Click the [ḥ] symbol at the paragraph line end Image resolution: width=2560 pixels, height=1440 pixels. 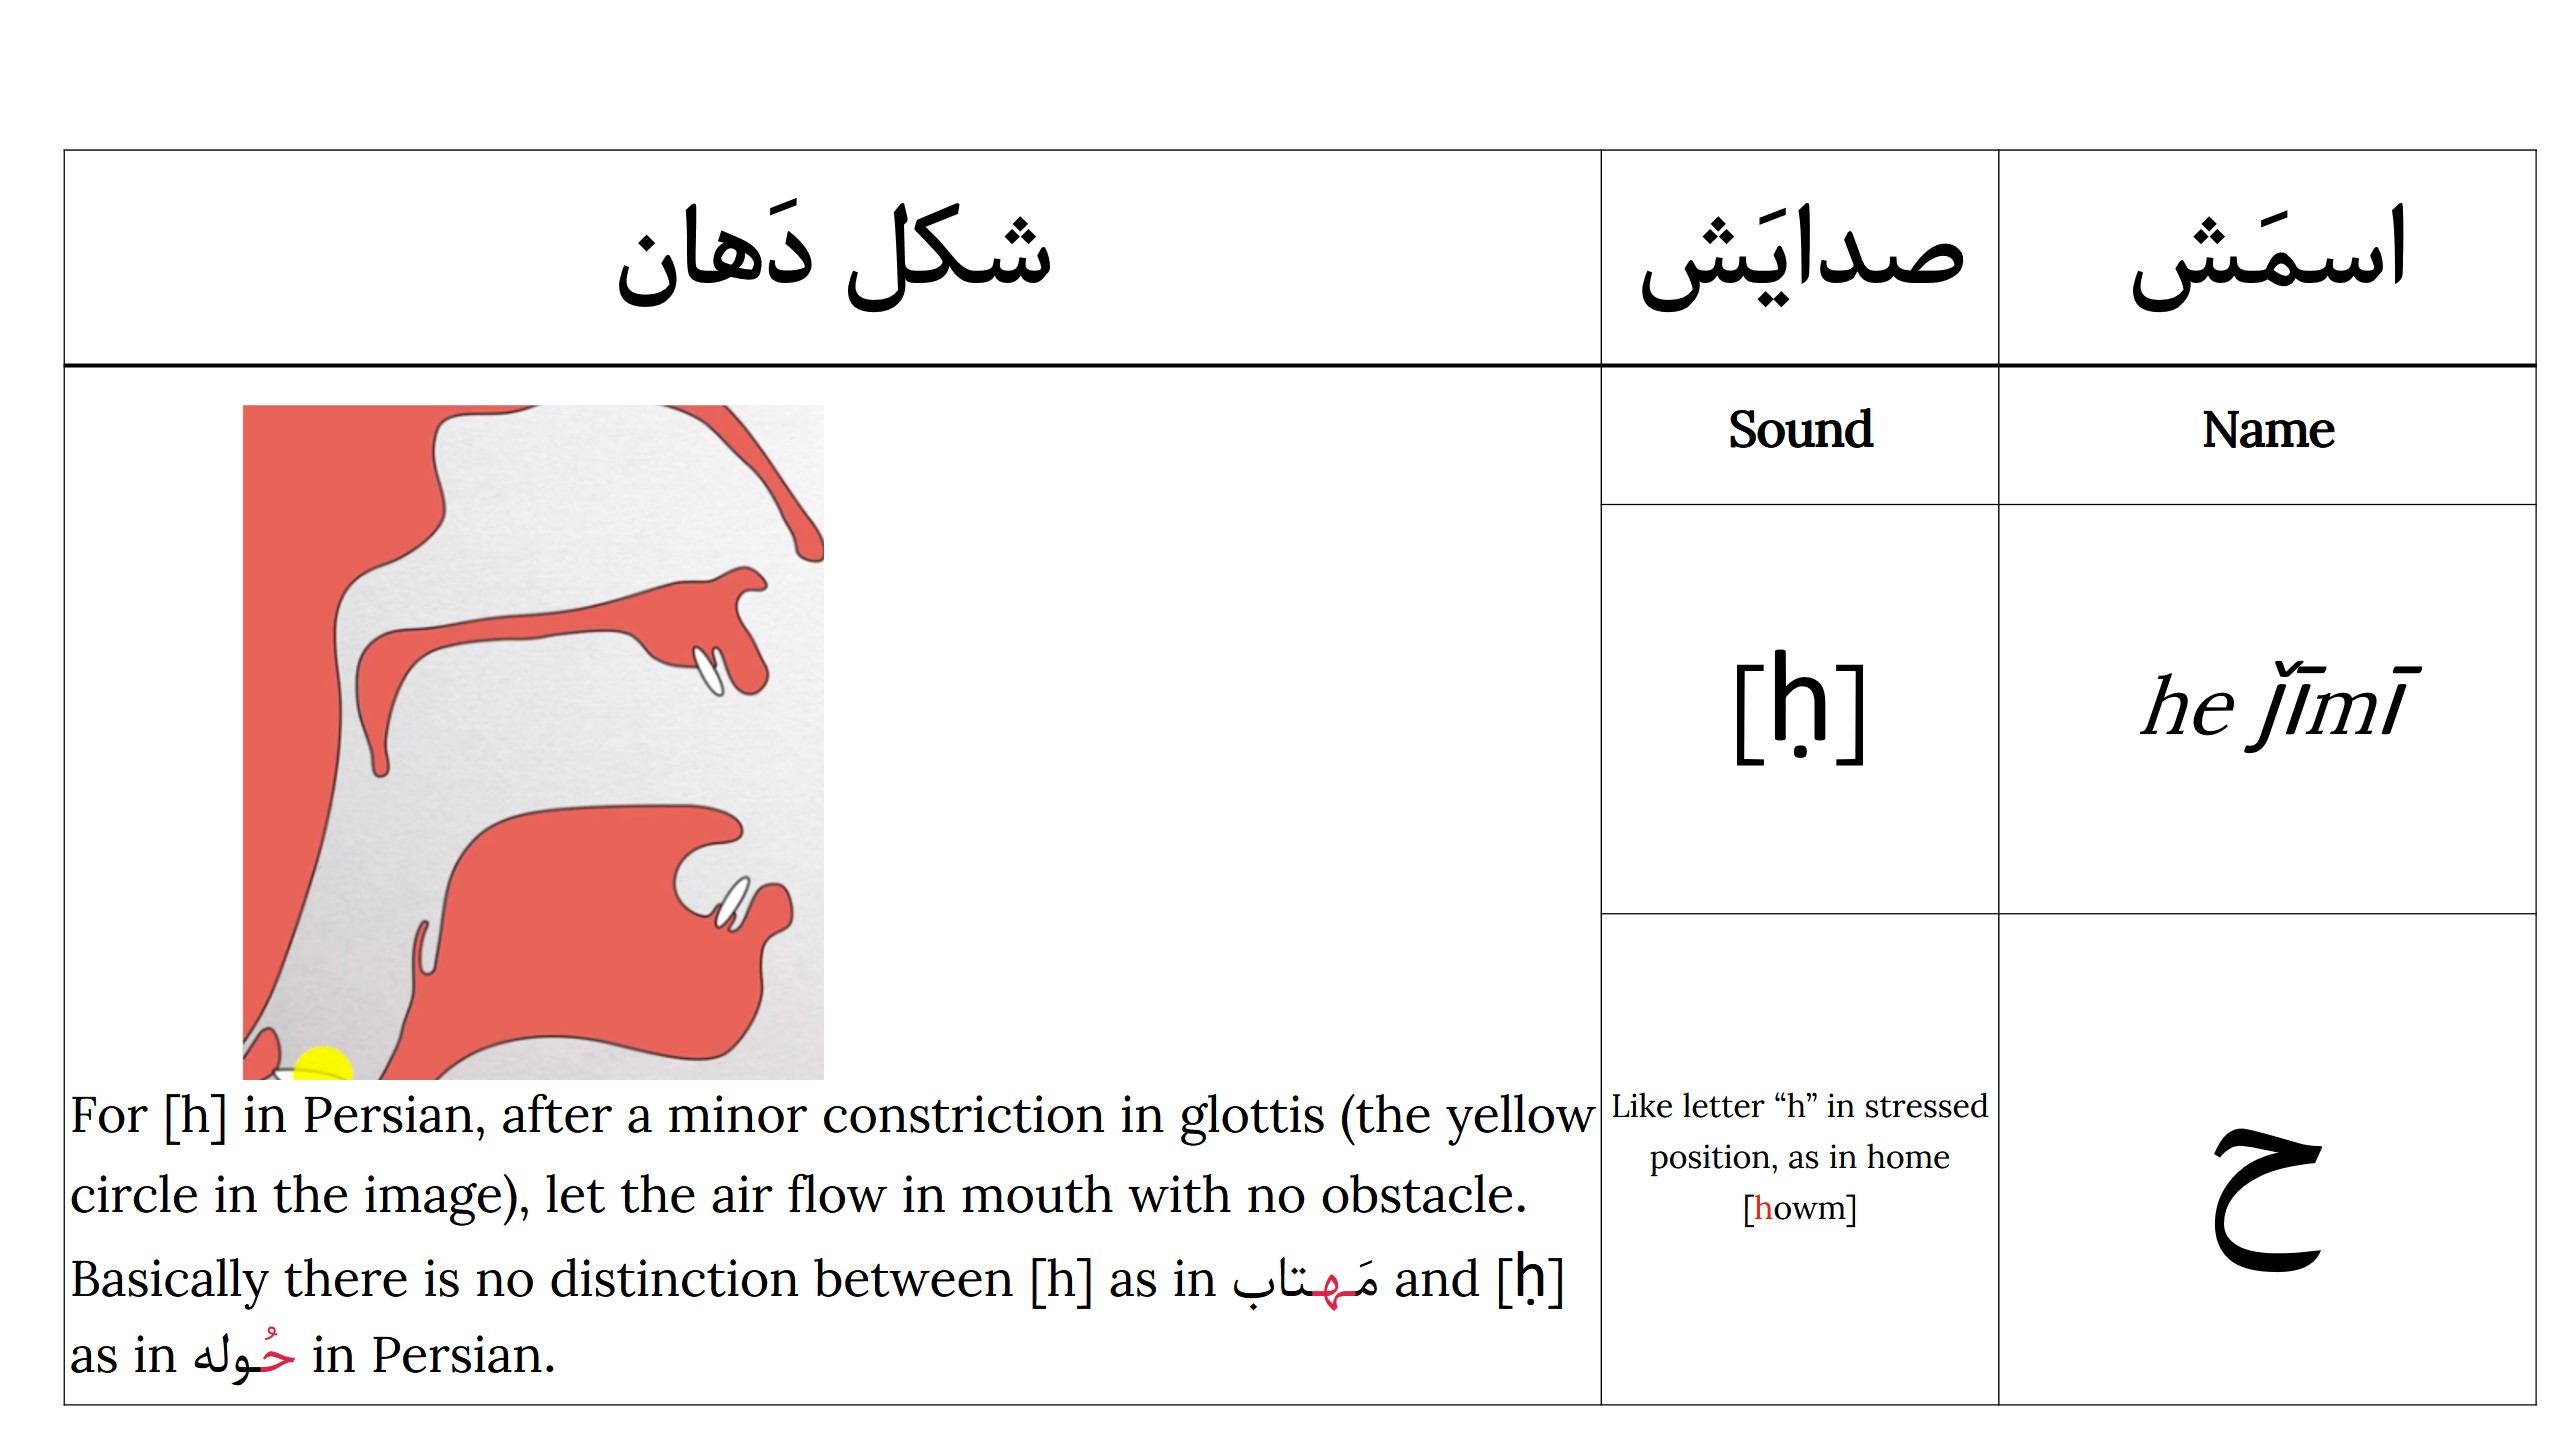(x=1529, y=1279)
